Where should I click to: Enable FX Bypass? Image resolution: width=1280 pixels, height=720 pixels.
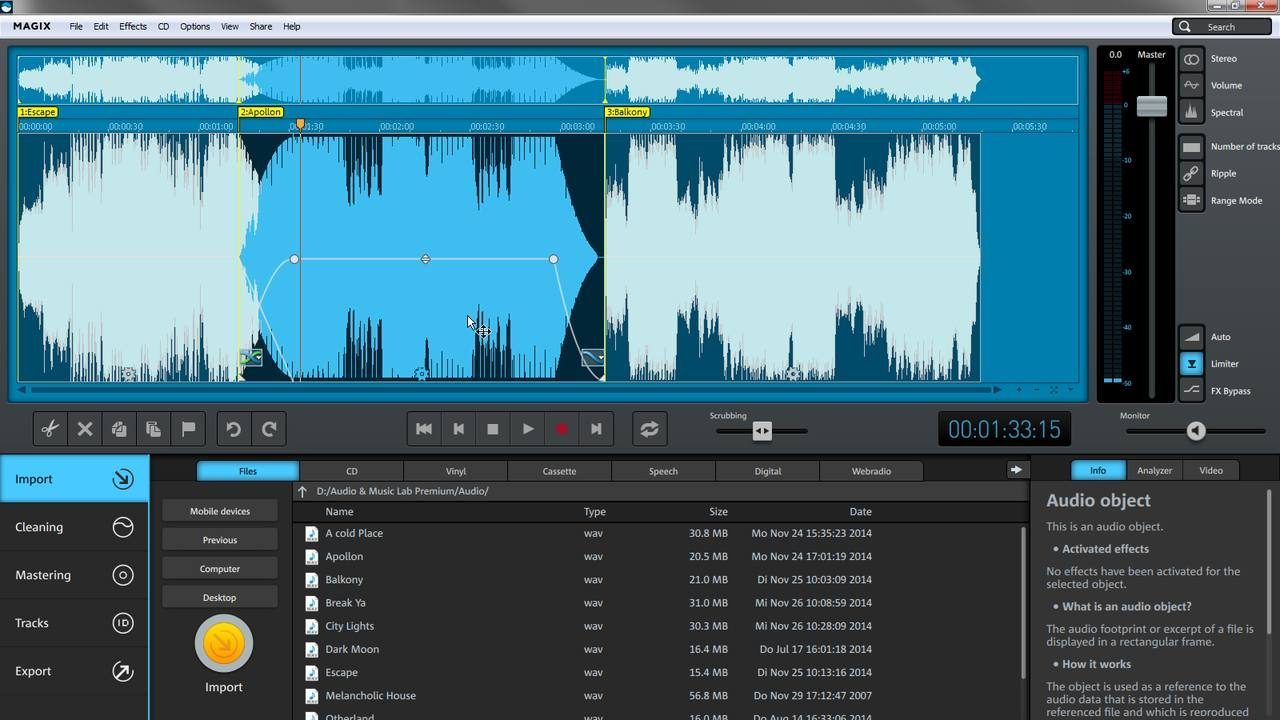[1191, 391]
